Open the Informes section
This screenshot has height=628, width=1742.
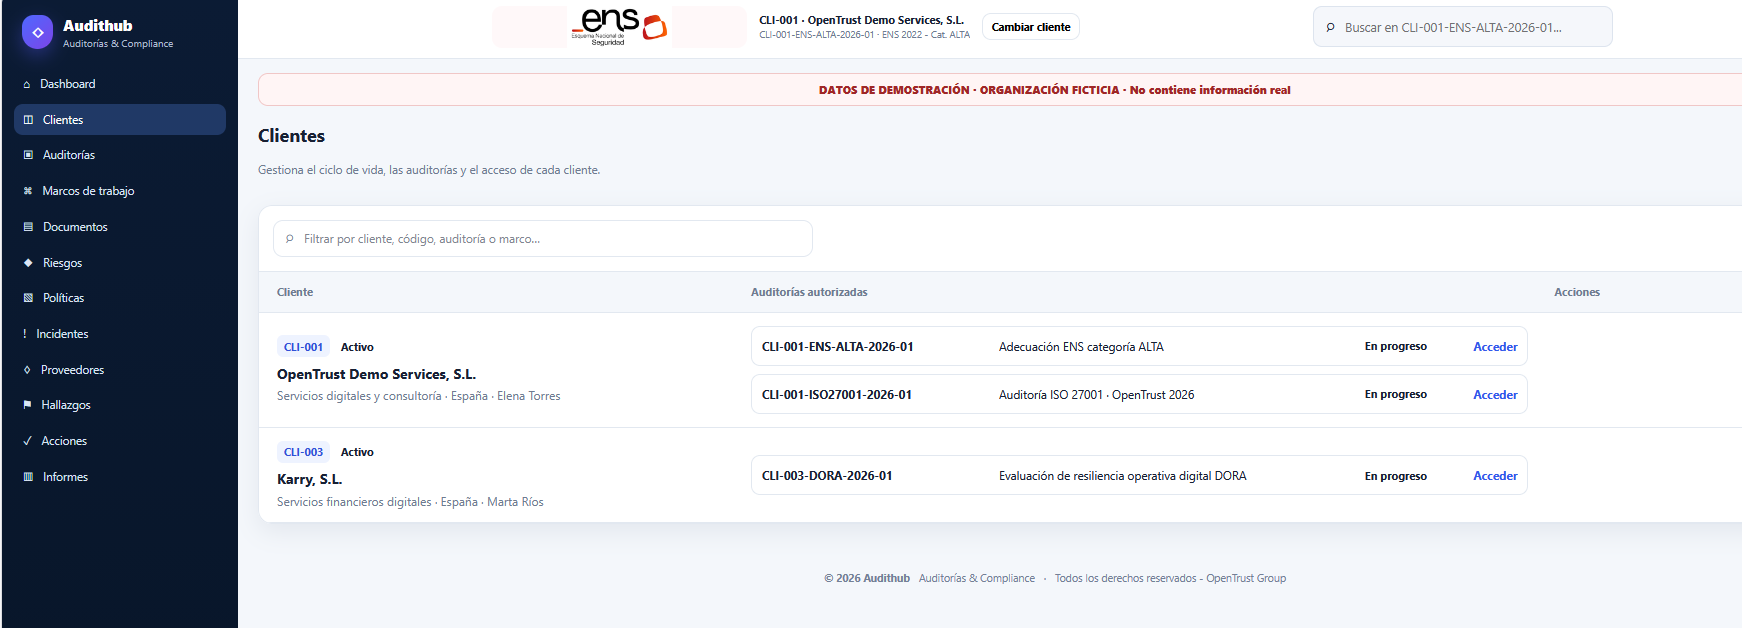(x=120, y=477)
